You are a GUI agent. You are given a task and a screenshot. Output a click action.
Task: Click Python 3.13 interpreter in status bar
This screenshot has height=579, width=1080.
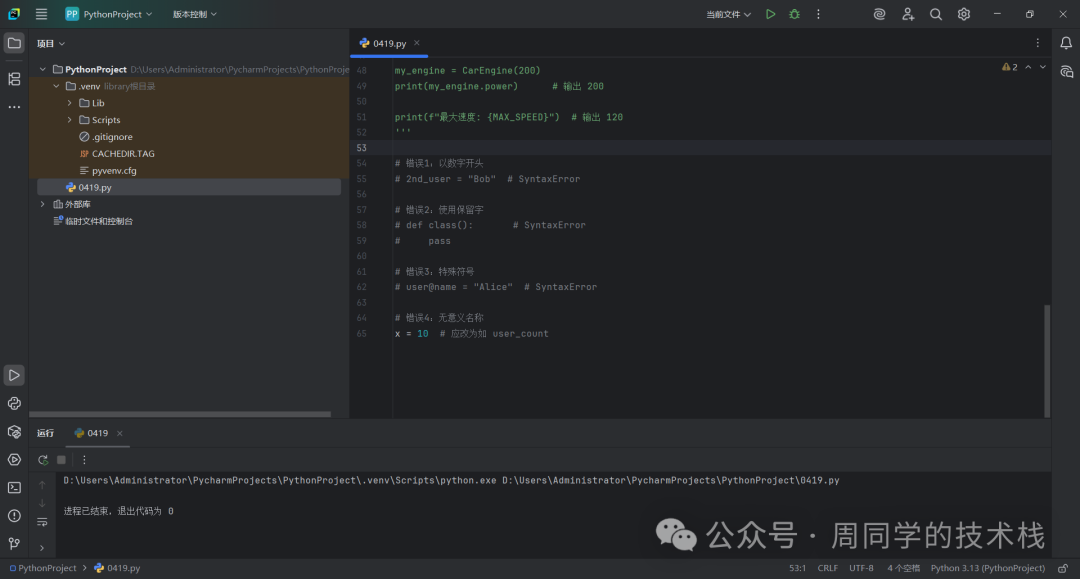click(x=987, y=568)
